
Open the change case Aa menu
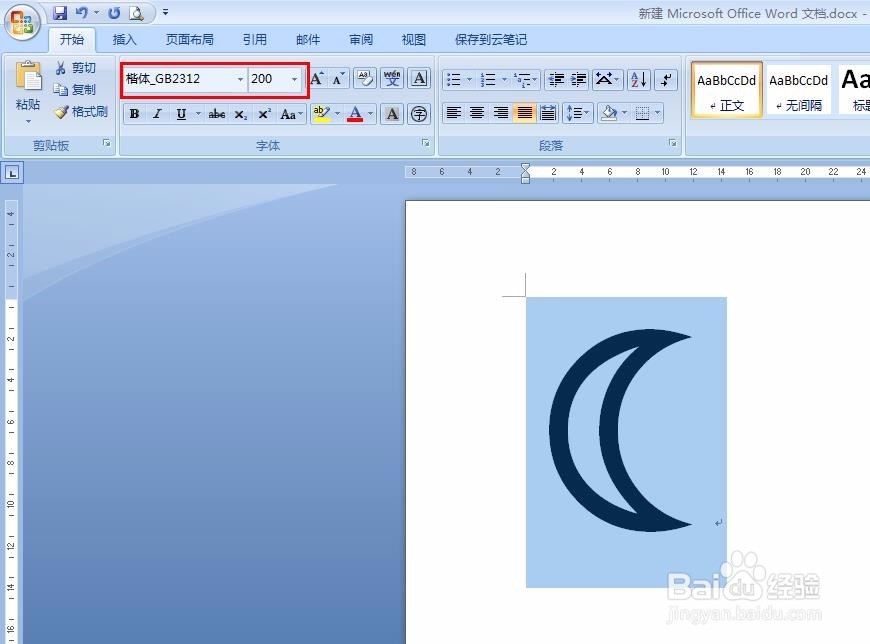[291, 114]
